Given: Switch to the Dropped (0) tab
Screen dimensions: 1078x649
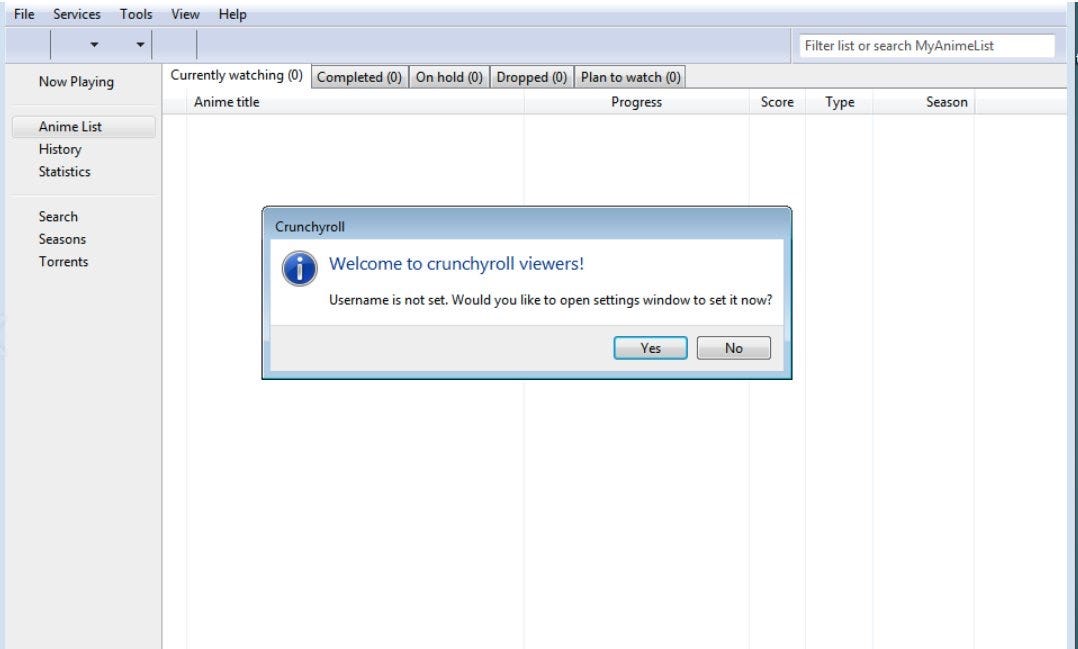Looking at the screenshot, I should click(x=531, y=77).
